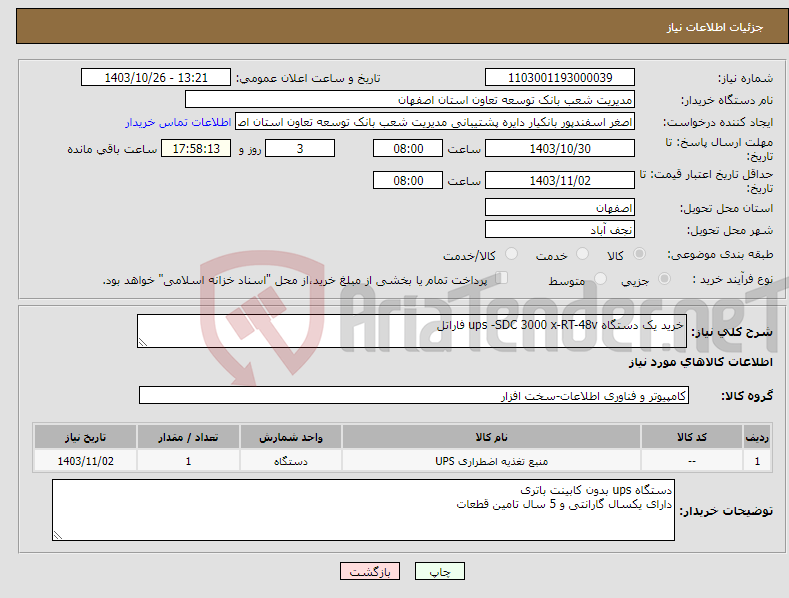Open the اطلاعات تماس خریدار link
Screen dimensions: 789x598
coord(178,122)
